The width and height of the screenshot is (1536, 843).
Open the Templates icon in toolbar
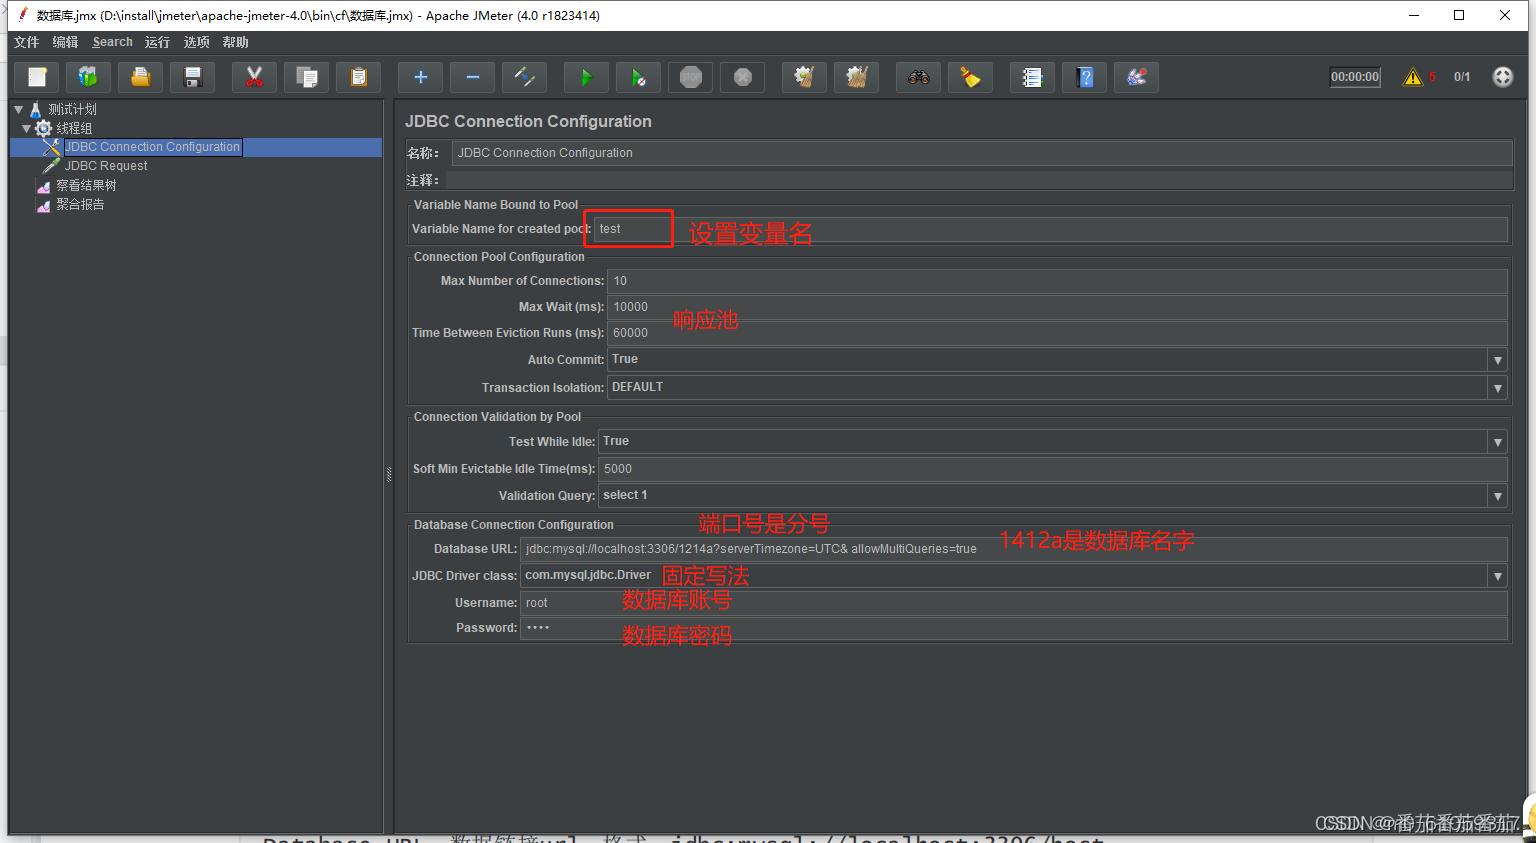tap(89, 77)
